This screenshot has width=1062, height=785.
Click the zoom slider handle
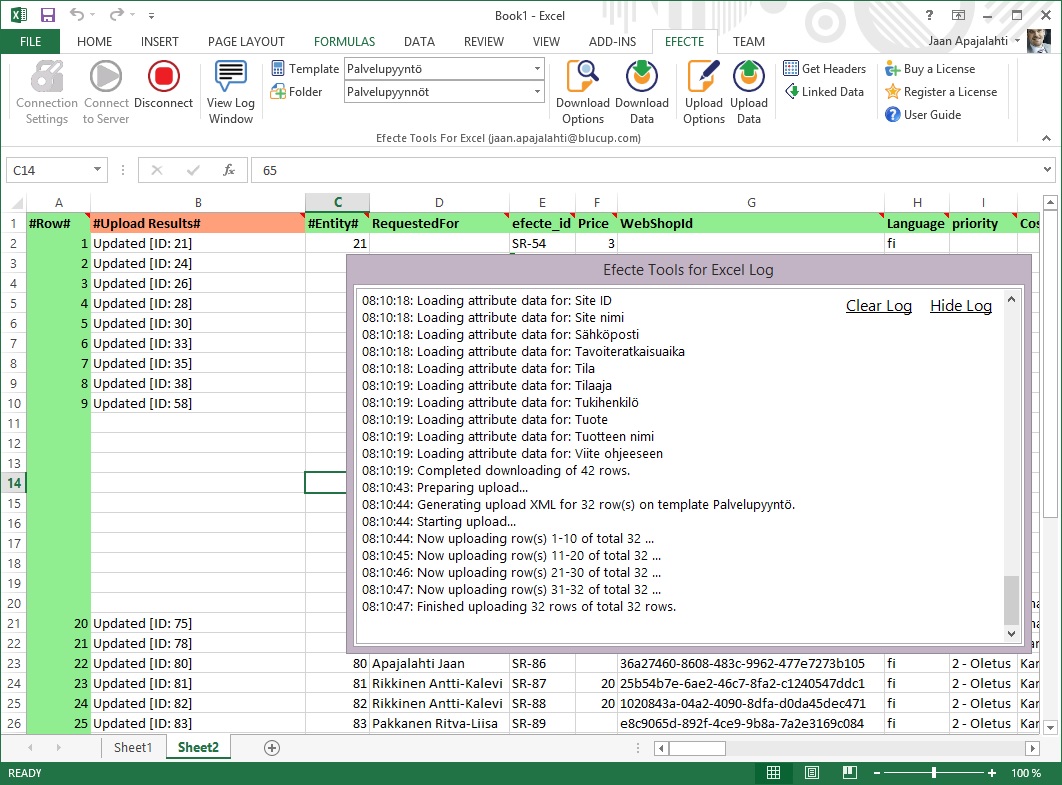[x=934, y=773]
